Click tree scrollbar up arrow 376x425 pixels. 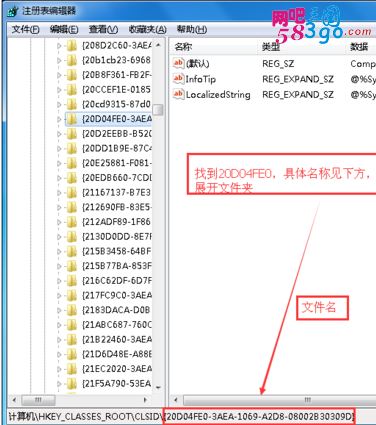point(158,45)
